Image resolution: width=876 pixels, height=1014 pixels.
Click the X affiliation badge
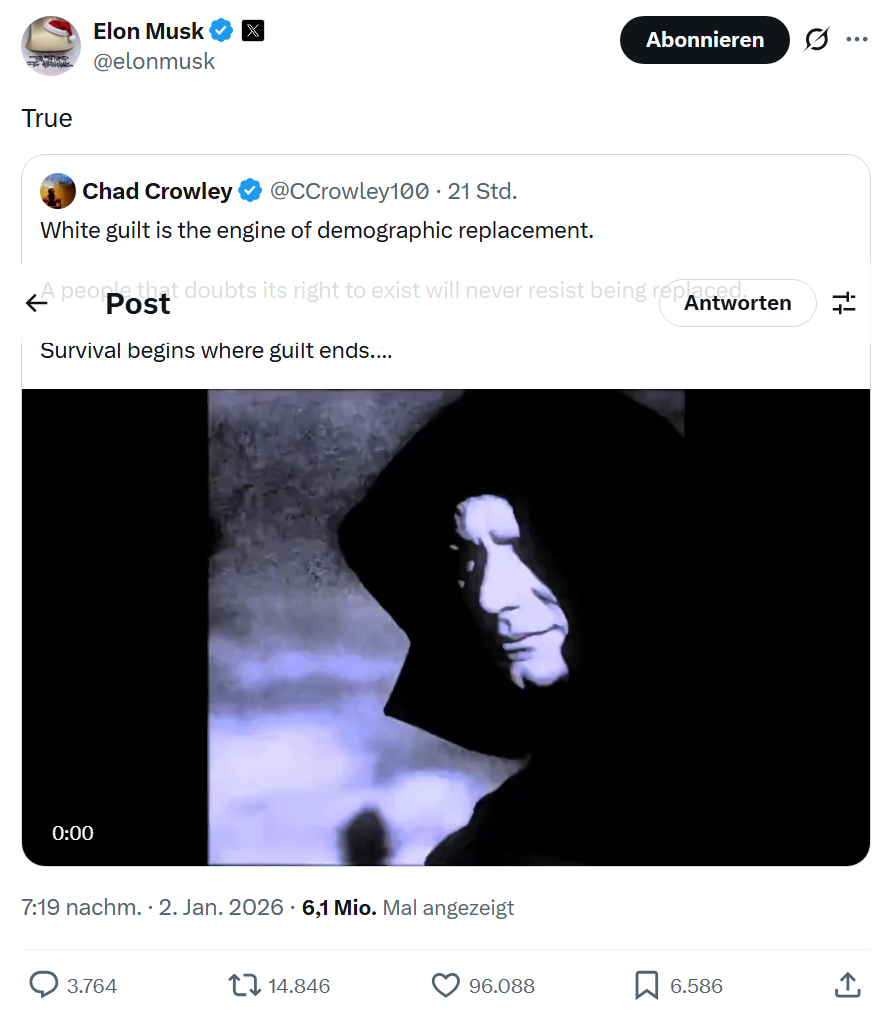(253, 31)
